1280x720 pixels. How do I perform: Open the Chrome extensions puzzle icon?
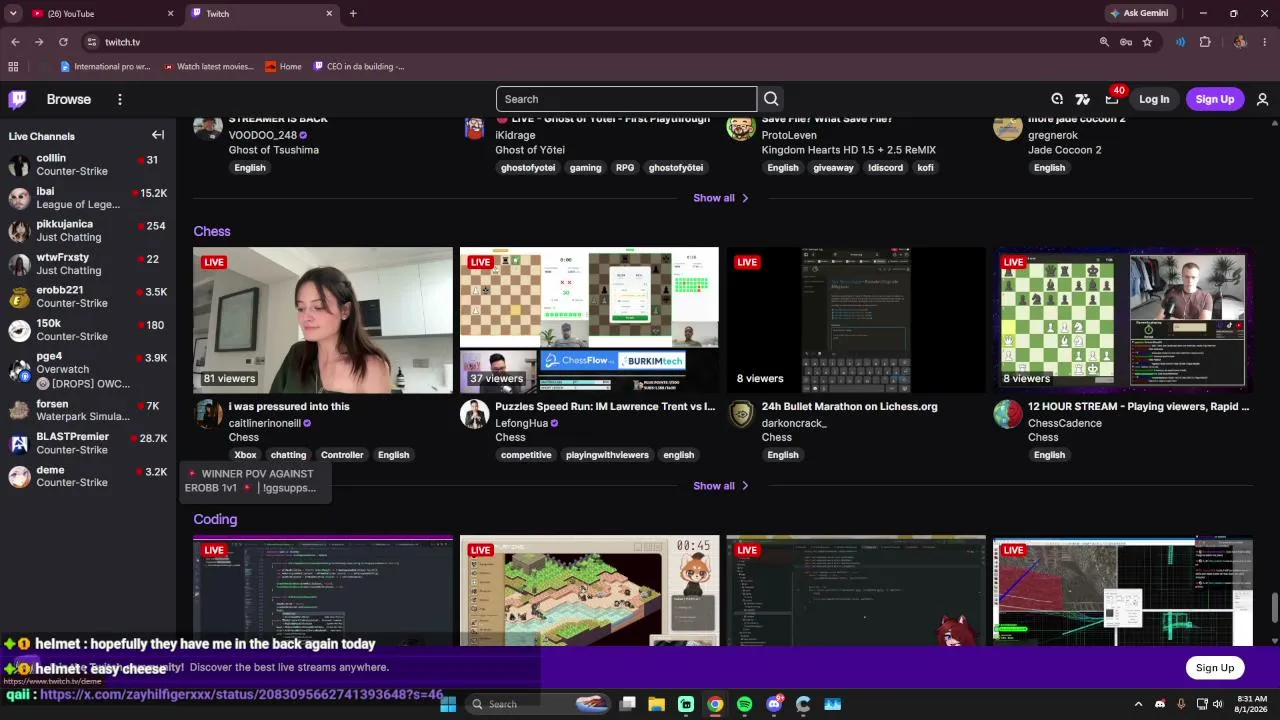(1205, 42)
